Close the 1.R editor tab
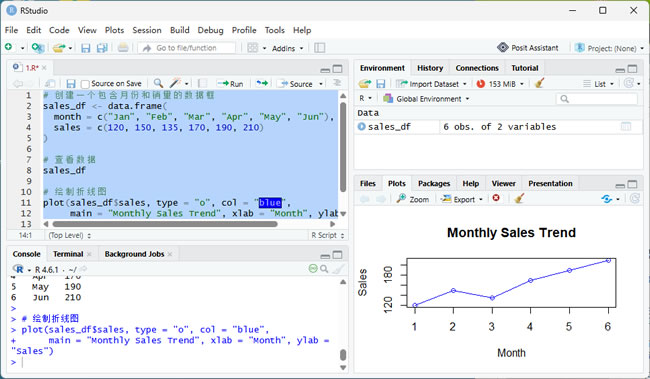The image size is (650, 379). coord(44,68)
